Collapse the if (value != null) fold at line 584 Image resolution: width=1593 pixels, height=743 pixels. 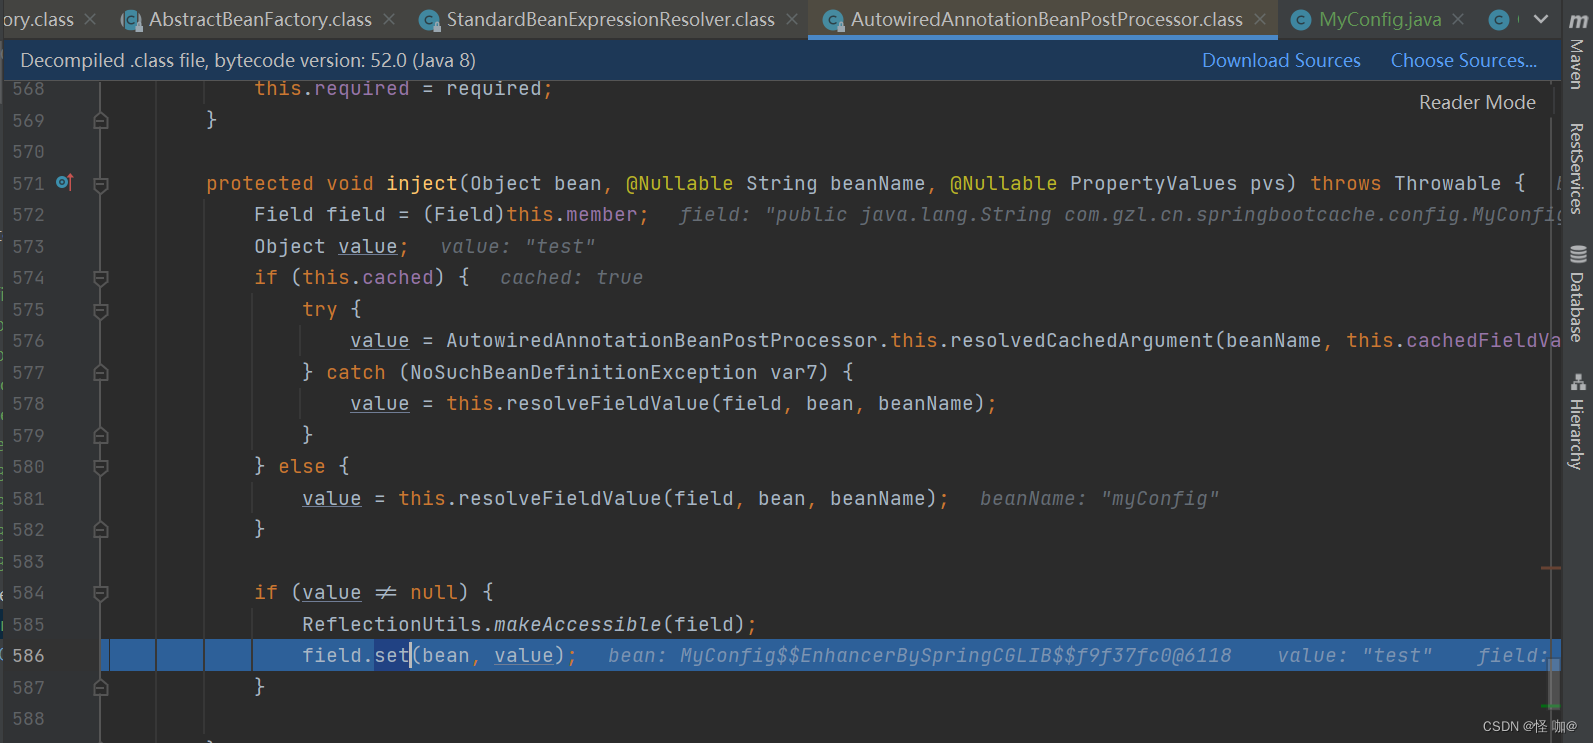pyautogui.click(x=101, y=593)
